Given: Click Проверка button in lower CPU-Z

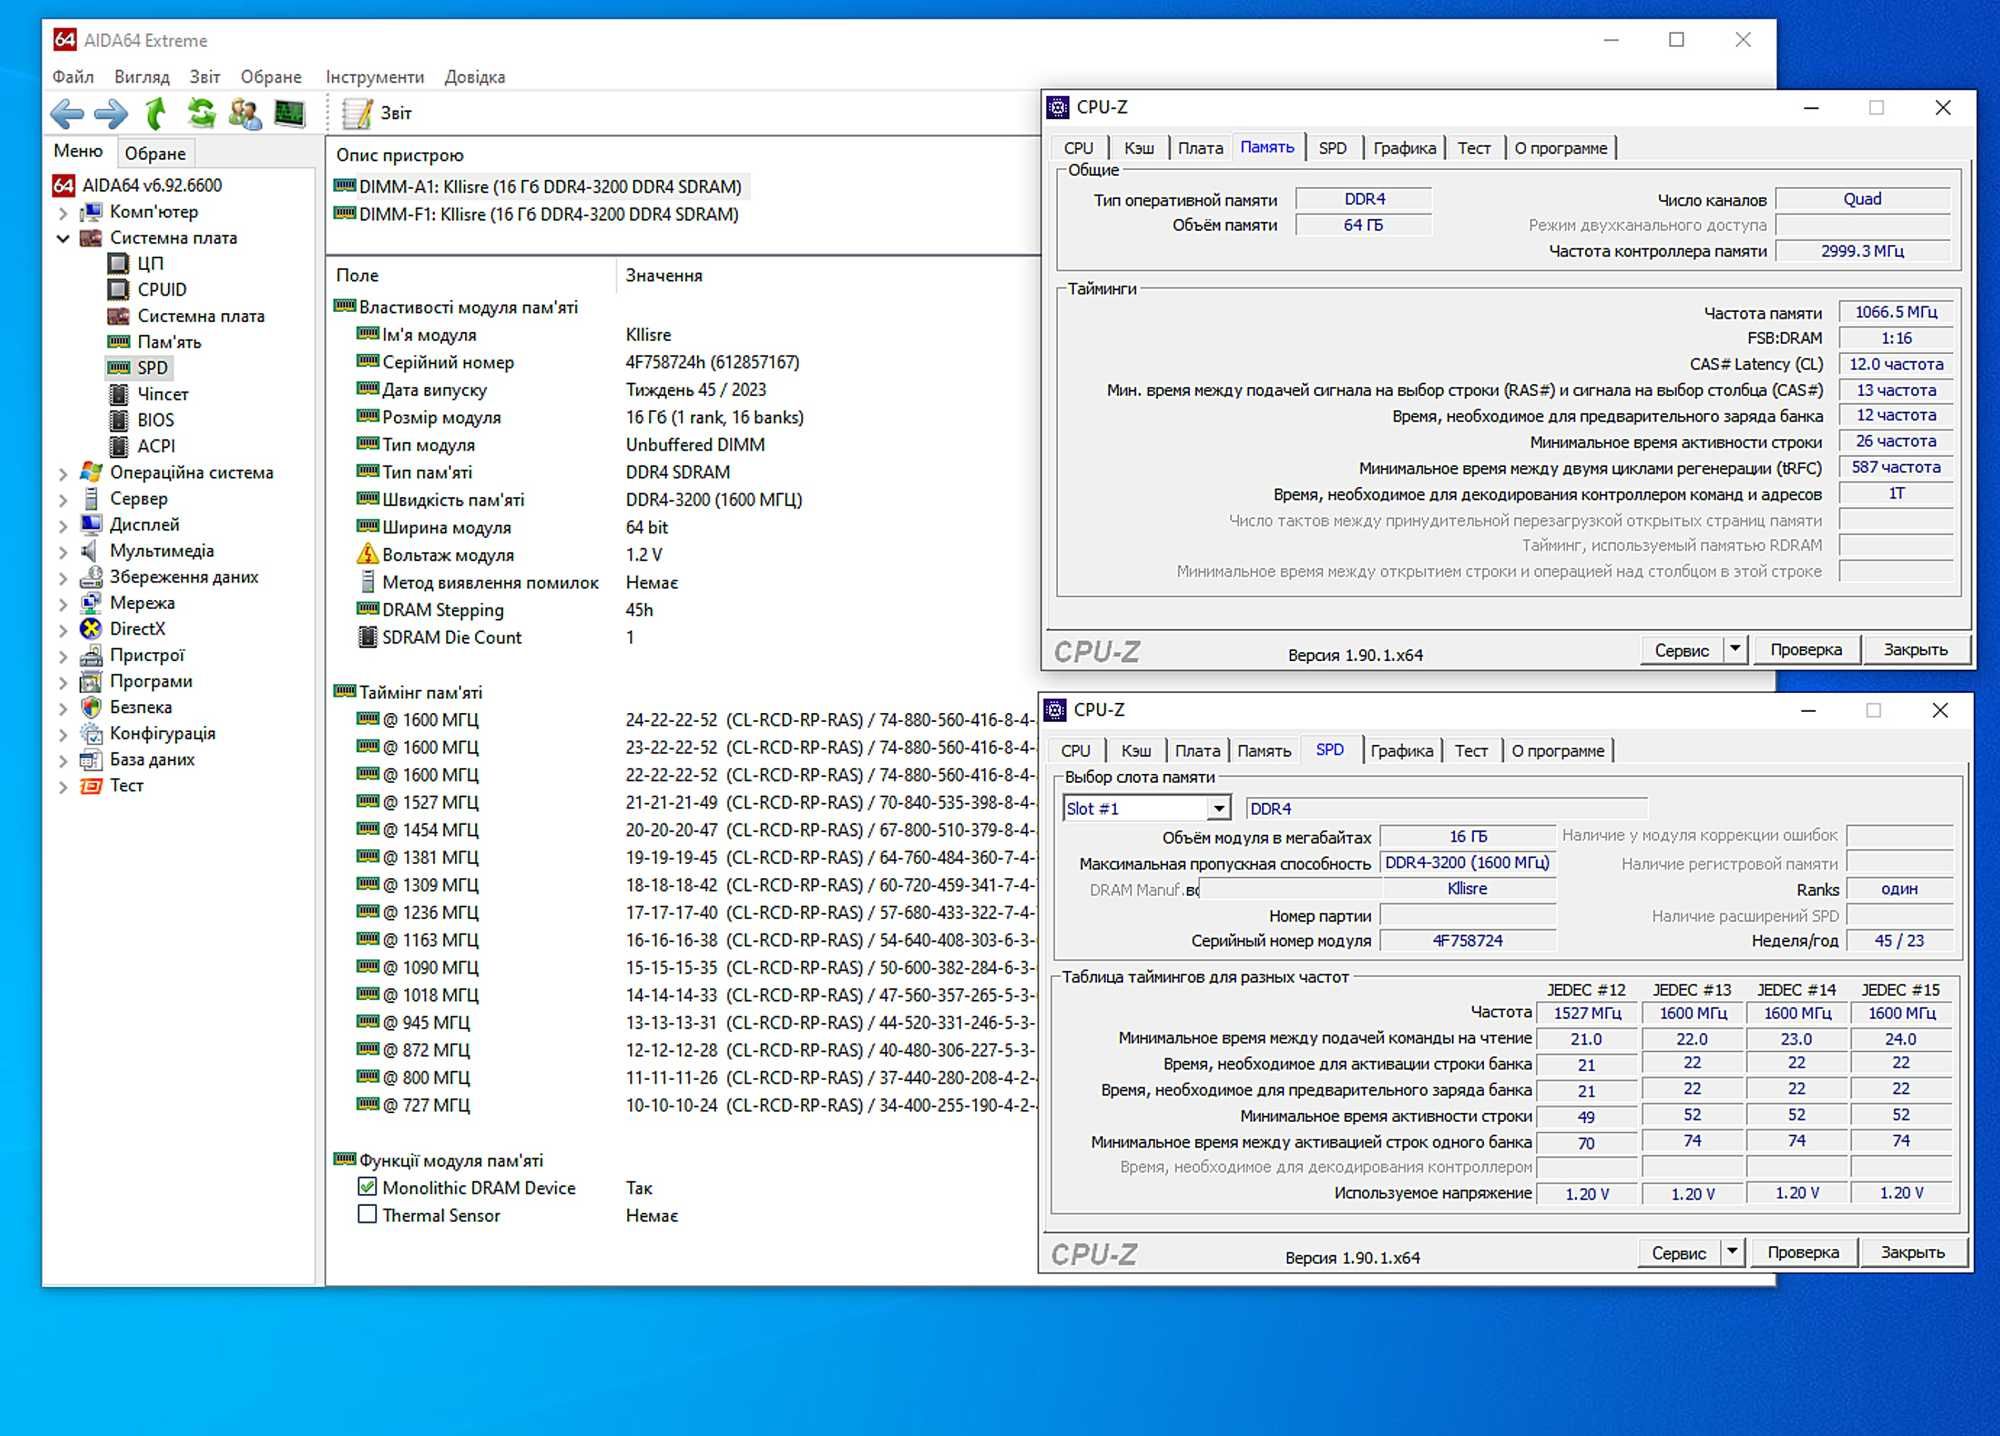Looking at the screenshot, I should point(1803,1252).
